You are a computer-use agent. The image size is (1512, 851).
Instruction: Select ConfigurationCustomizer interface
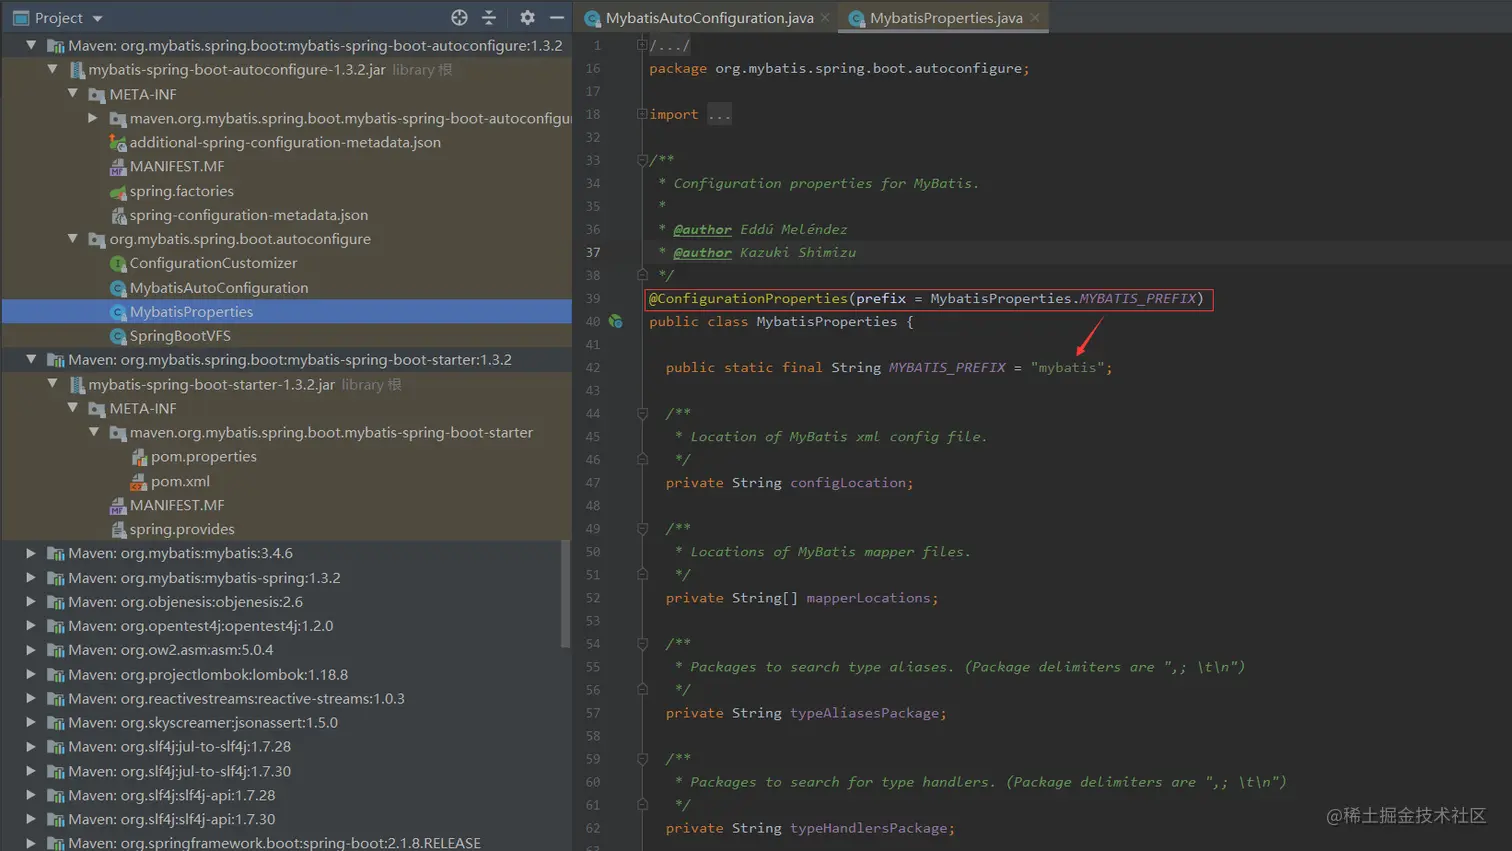pyautogui.click(x=213, y=263)
